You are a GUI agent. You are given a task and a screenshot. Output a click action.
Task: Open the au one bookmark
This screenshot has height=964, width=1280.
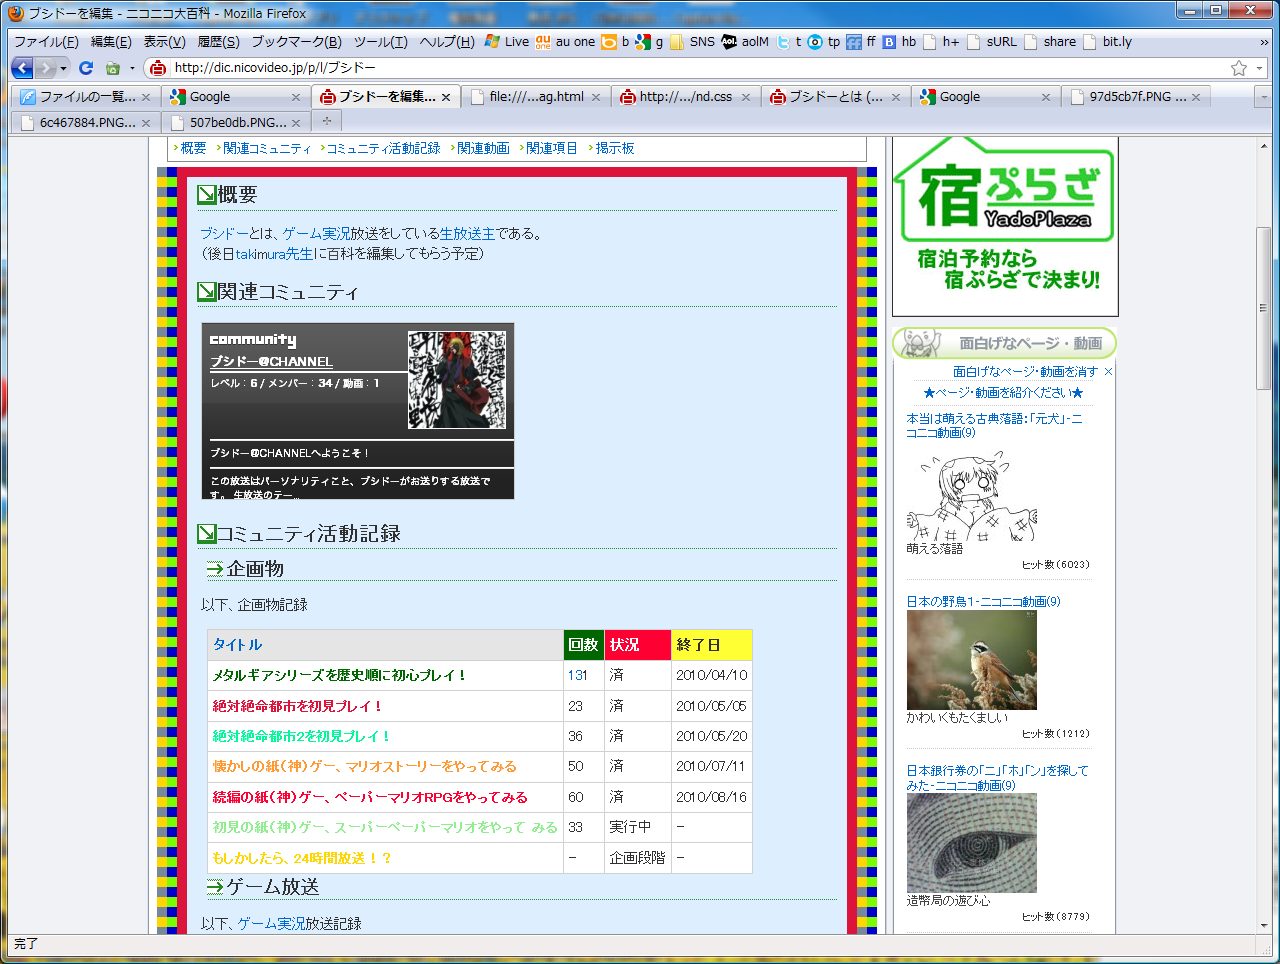(565, 42)
